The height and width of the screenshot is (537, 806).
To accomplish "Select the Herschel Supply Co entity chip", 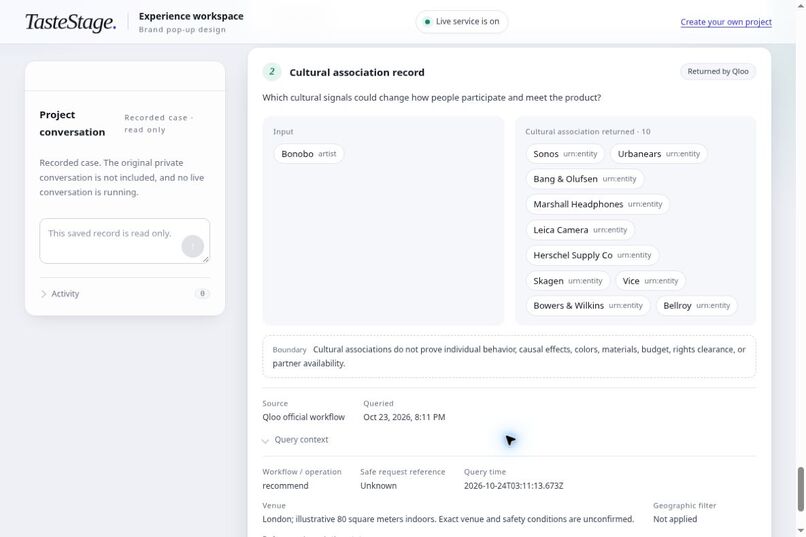I will [x=592, y=255].
